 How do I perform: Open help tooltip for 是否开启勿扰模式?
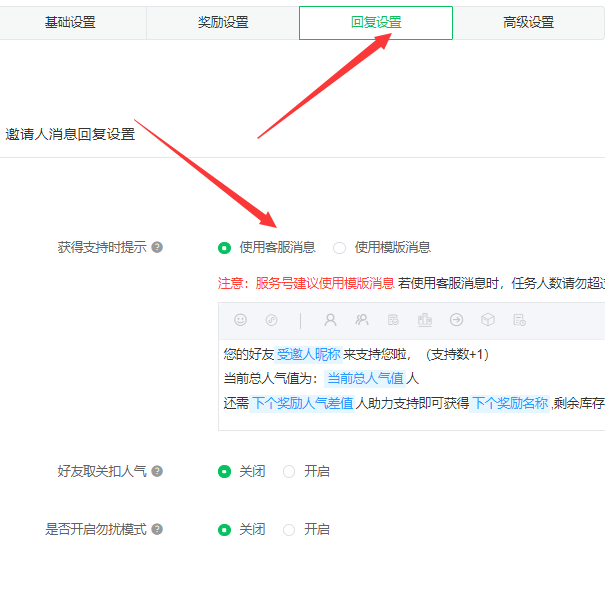pos(157,529)
